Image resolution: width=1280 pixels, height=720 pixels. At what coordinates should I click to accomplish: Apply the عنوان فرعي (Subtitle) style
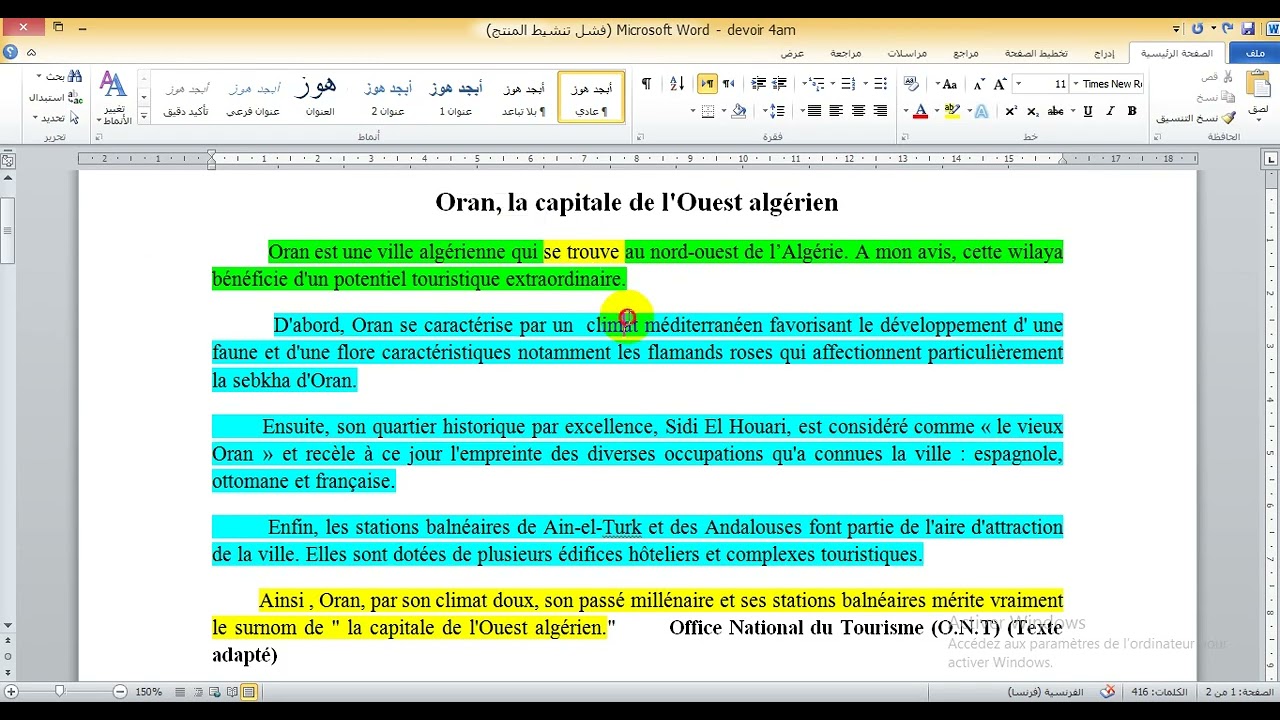(x=253, y=97)
